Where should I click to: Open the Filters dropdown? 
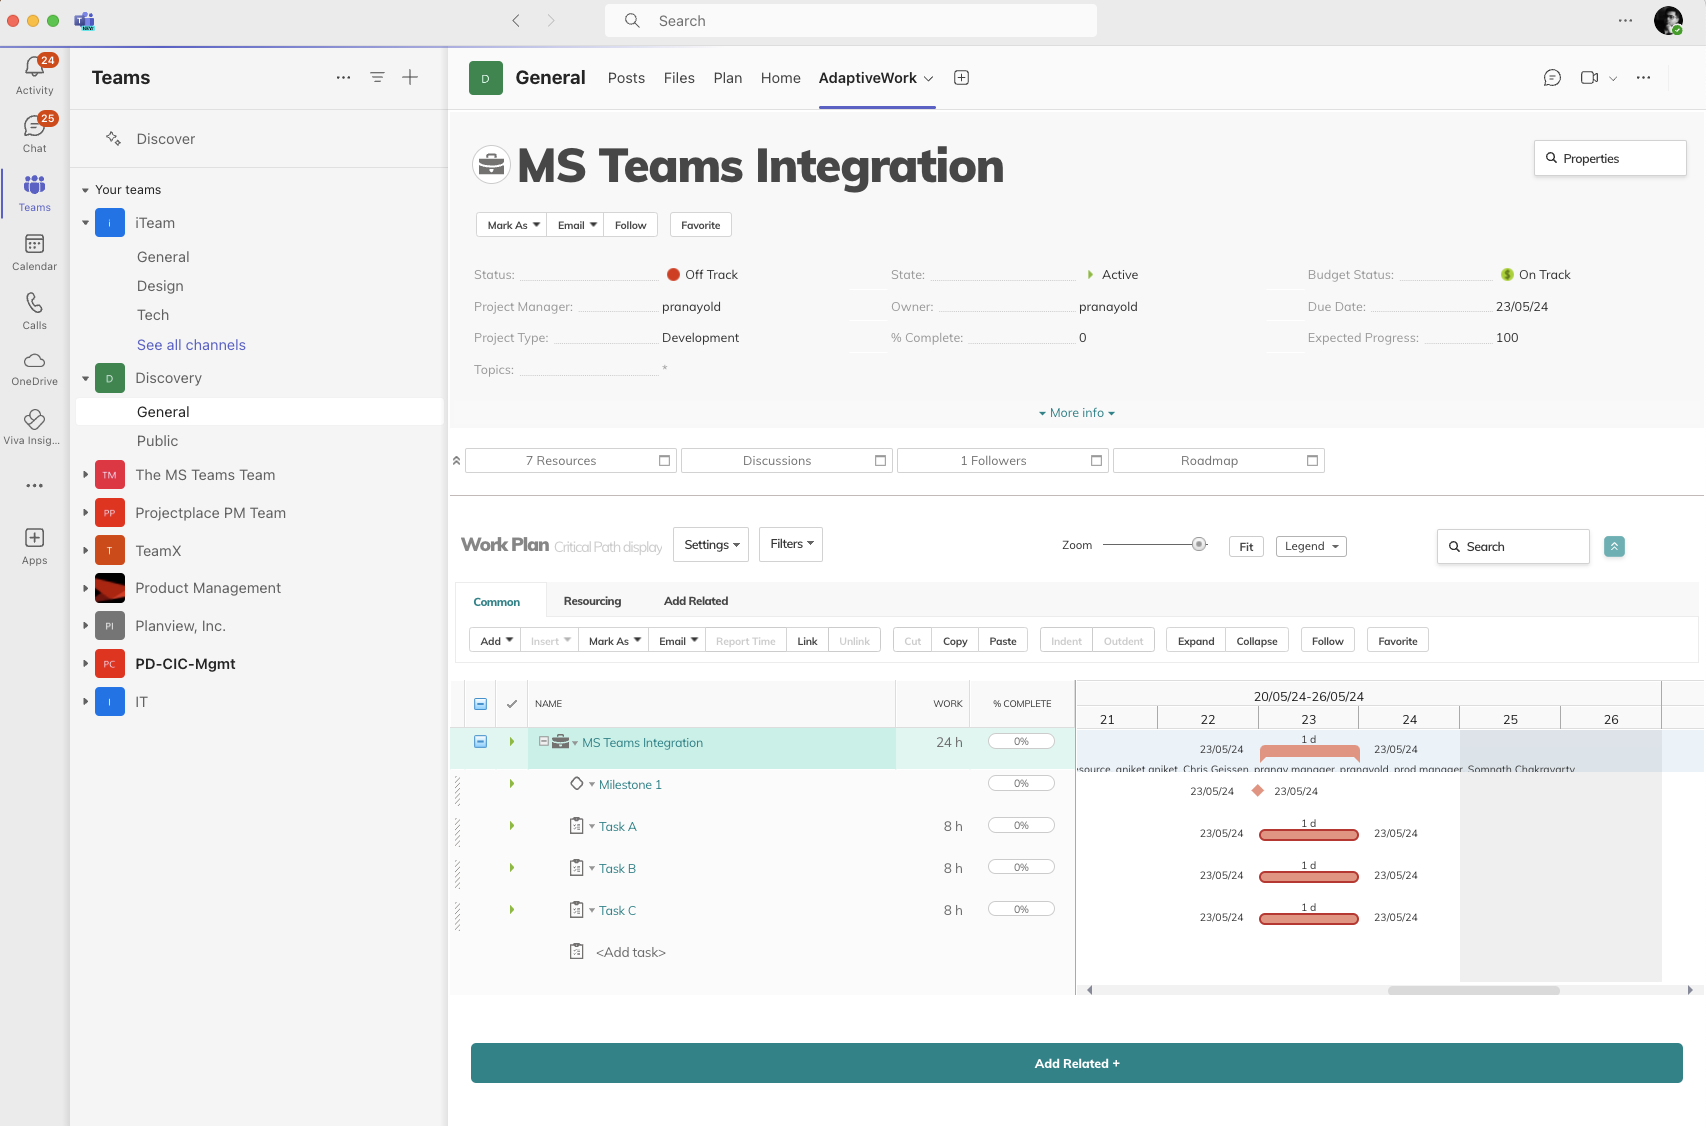point(791,544)
